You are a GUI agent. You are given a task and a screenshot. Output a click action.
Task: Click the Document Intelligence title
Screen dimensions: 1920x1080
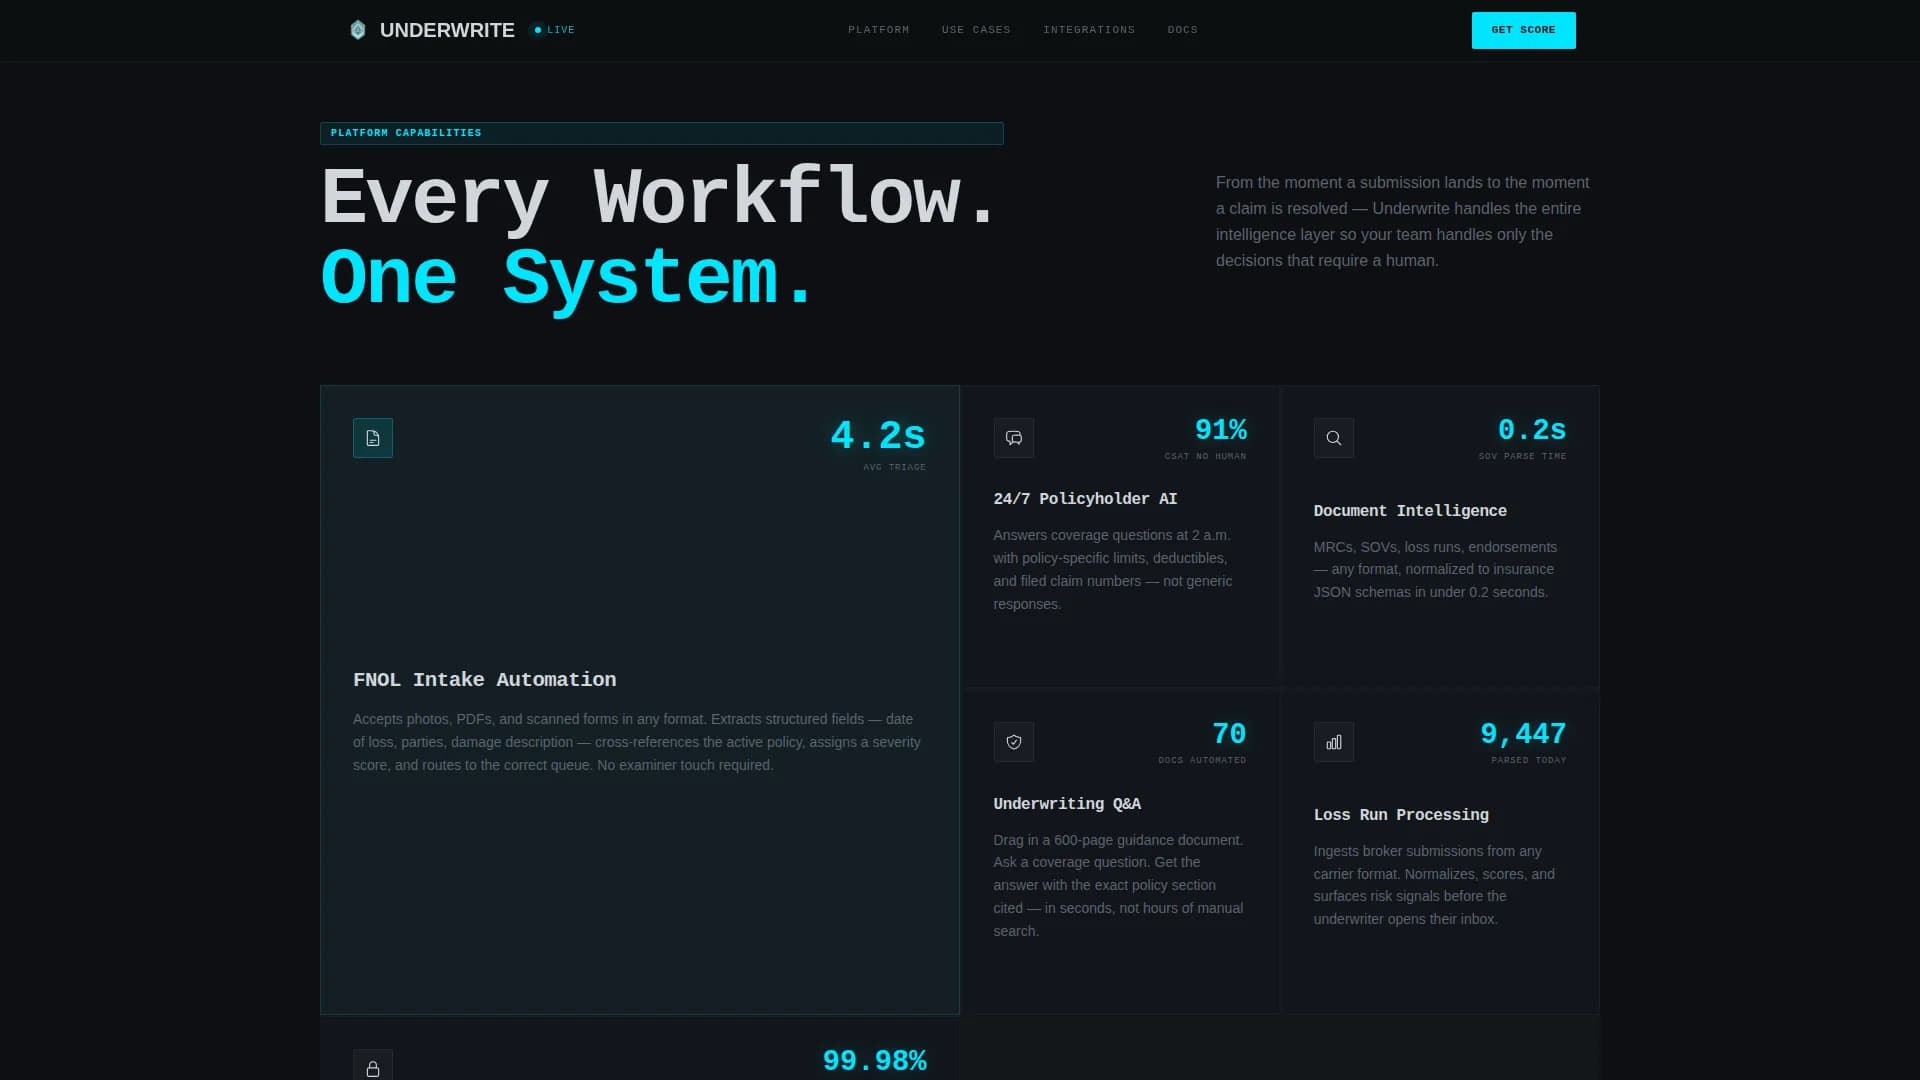[x=1410, y=511]
